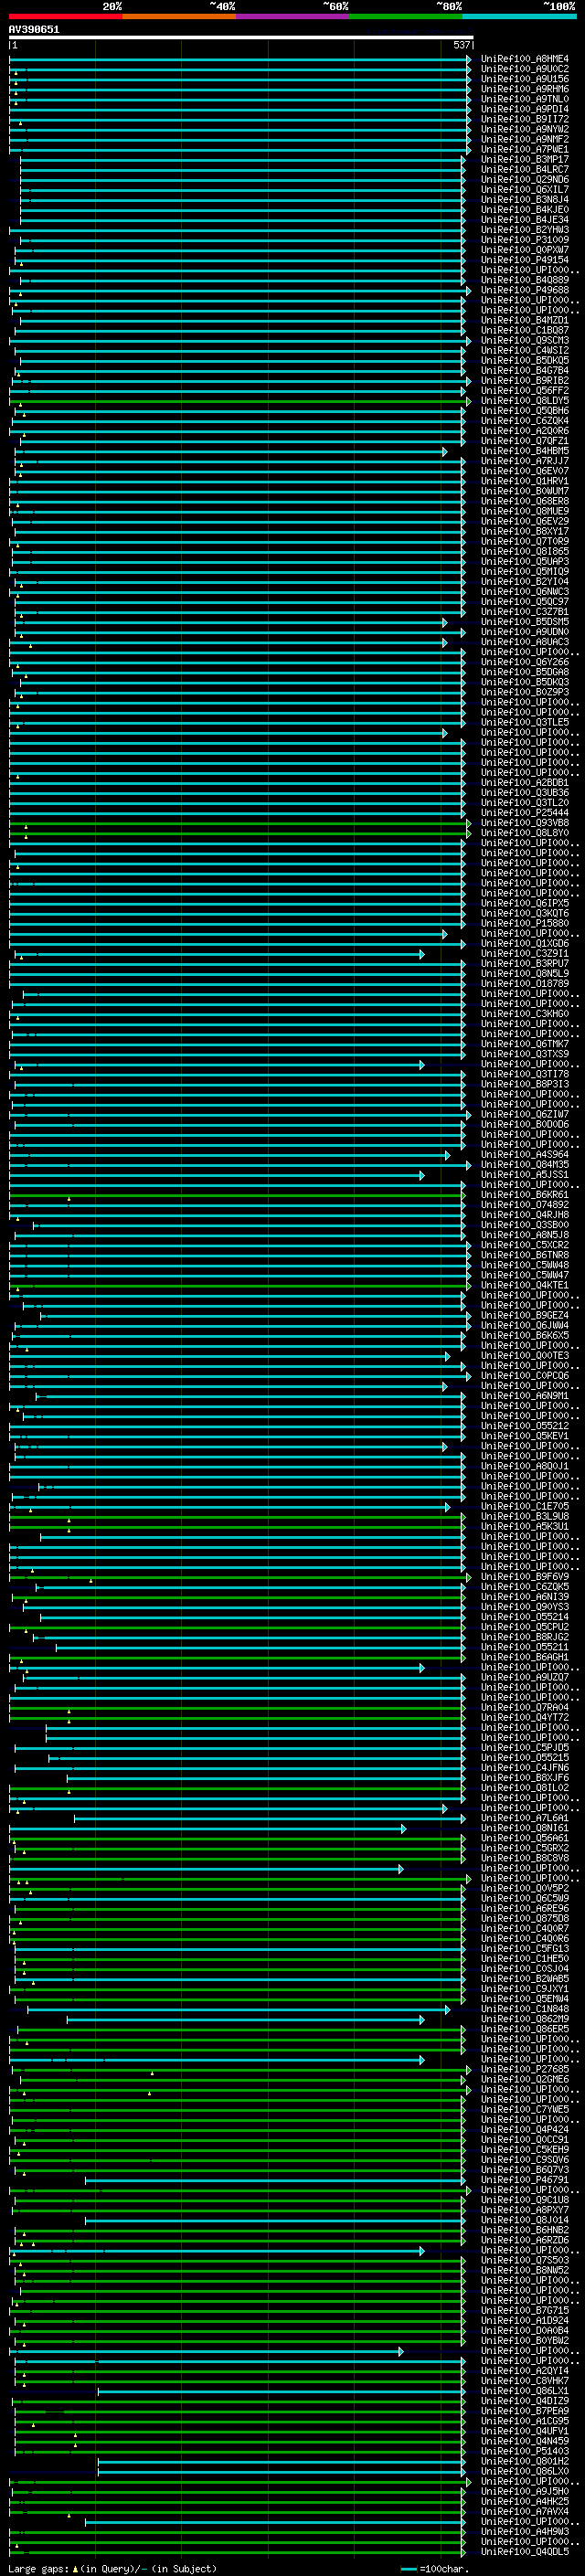Click the UniRef100_B9F6V9 label
Image resolution: width=585 pixels, height=2576 pixels.
[x=525, y=1577]
